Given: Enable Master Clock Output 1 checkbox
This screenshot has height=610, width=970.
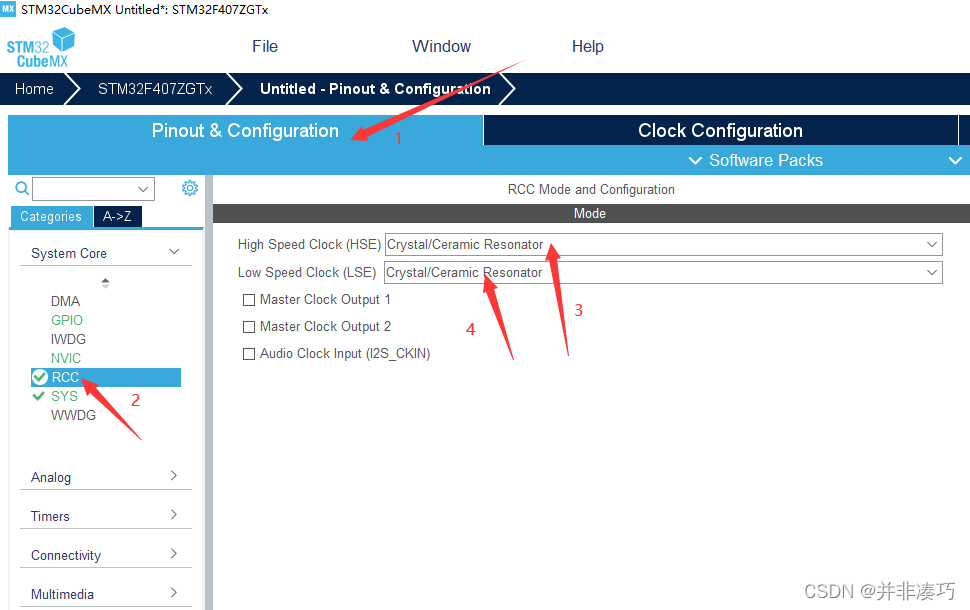Looking at the screenshot, I should tap(249, 300).
